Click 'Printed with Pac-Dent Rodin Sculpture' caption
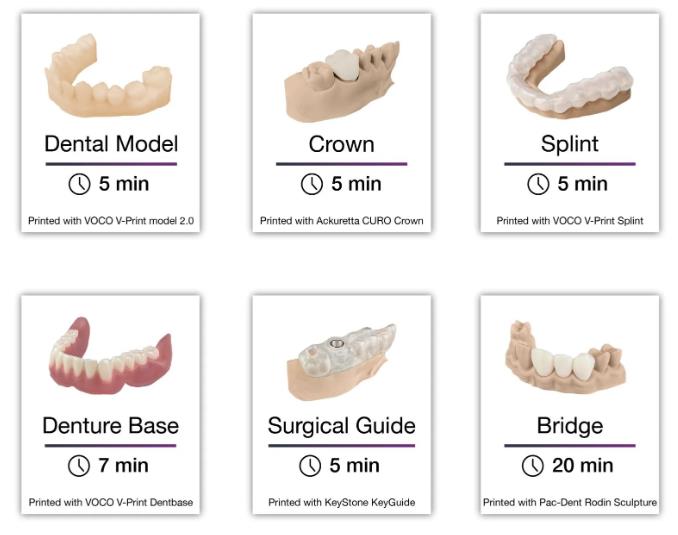678x535 pixels. [569, 502]
